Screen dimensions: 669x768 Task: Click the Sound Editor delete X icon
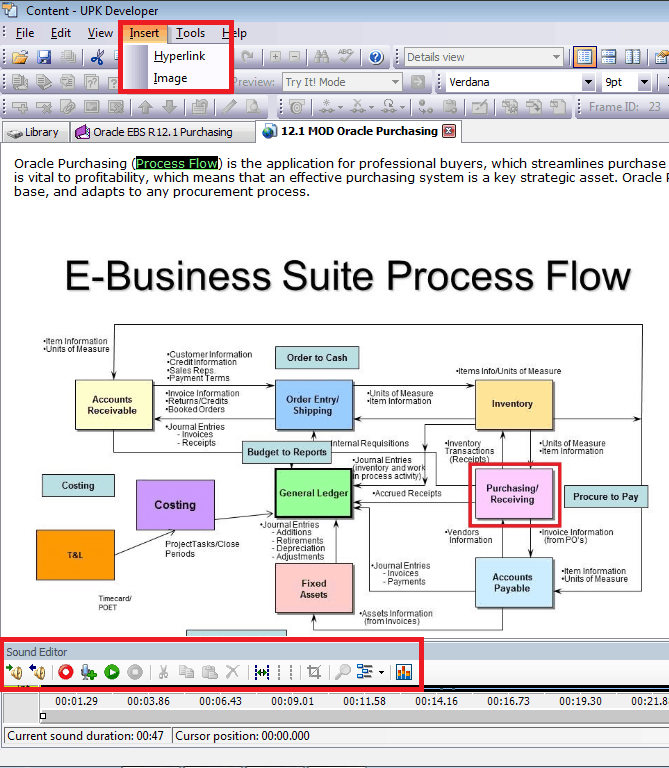click(x=233, y=672)
